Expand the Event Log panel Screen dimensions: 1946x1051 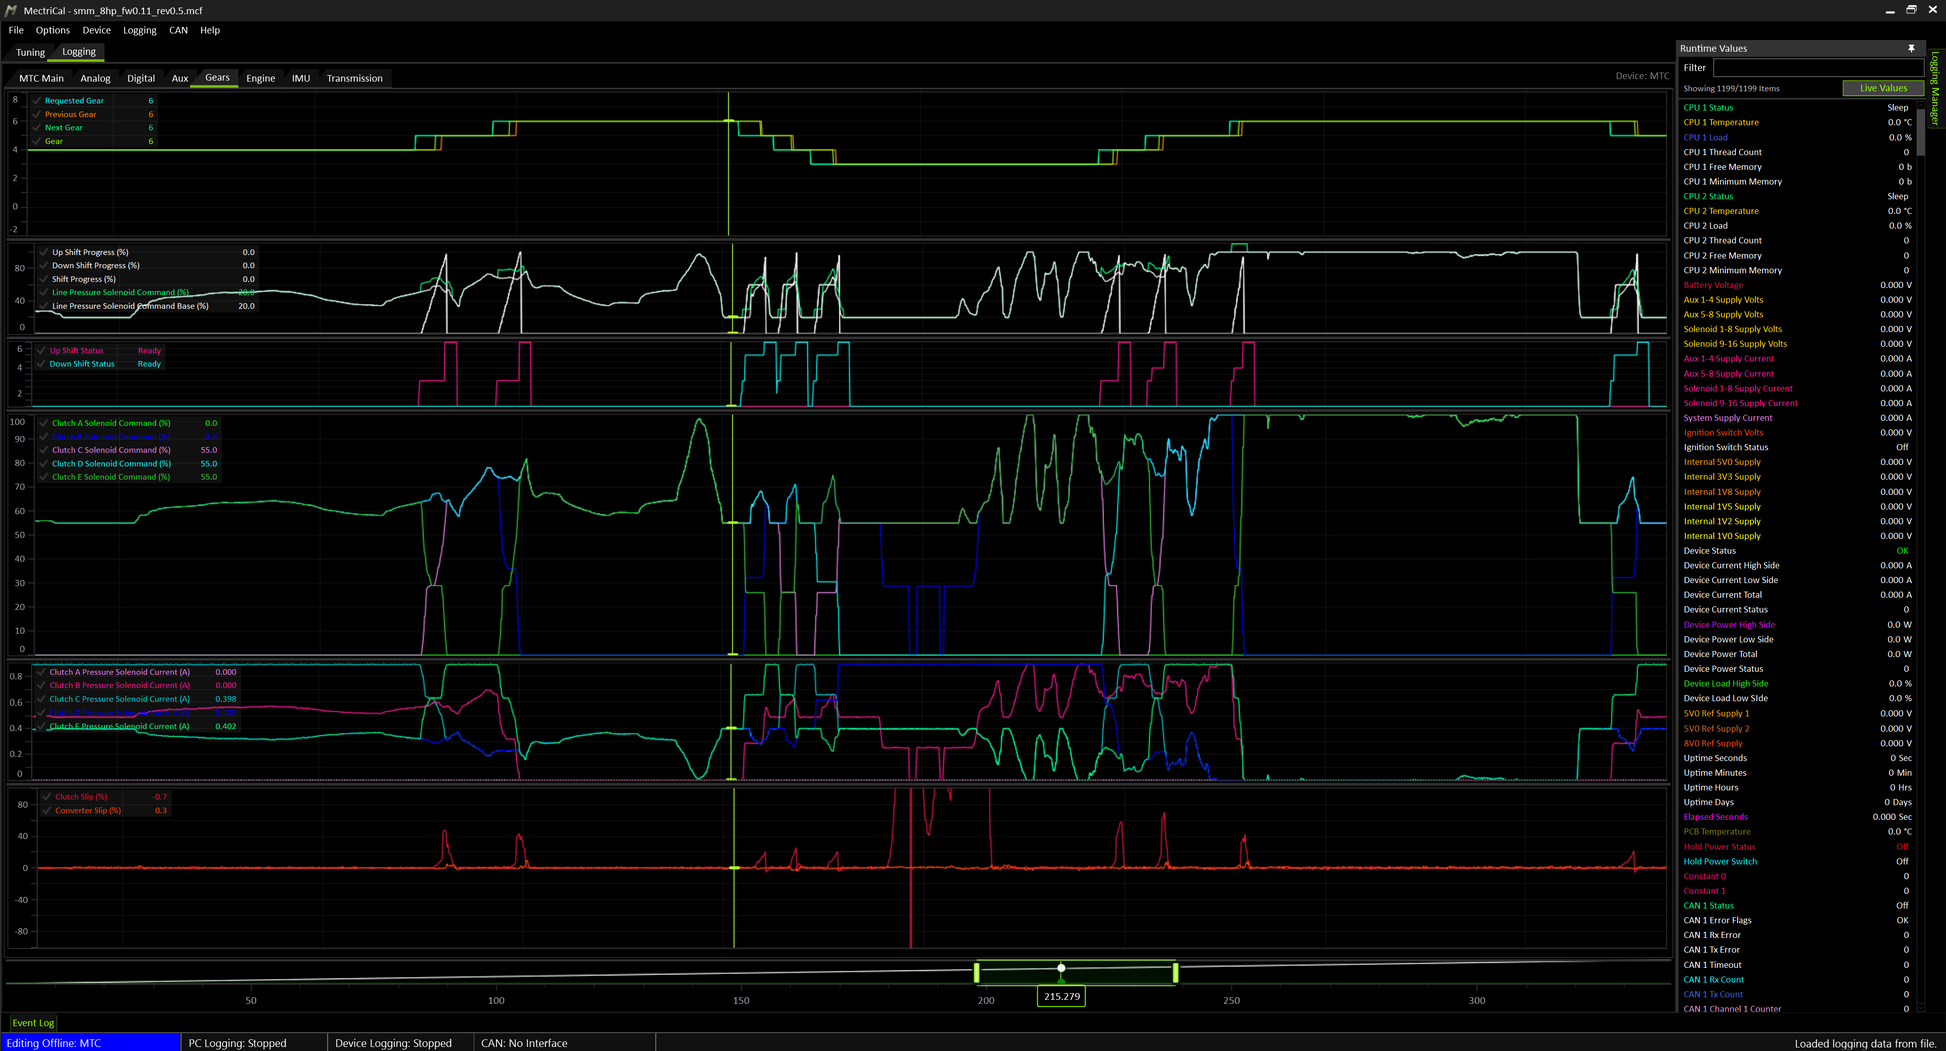(x=33, y=1023)
